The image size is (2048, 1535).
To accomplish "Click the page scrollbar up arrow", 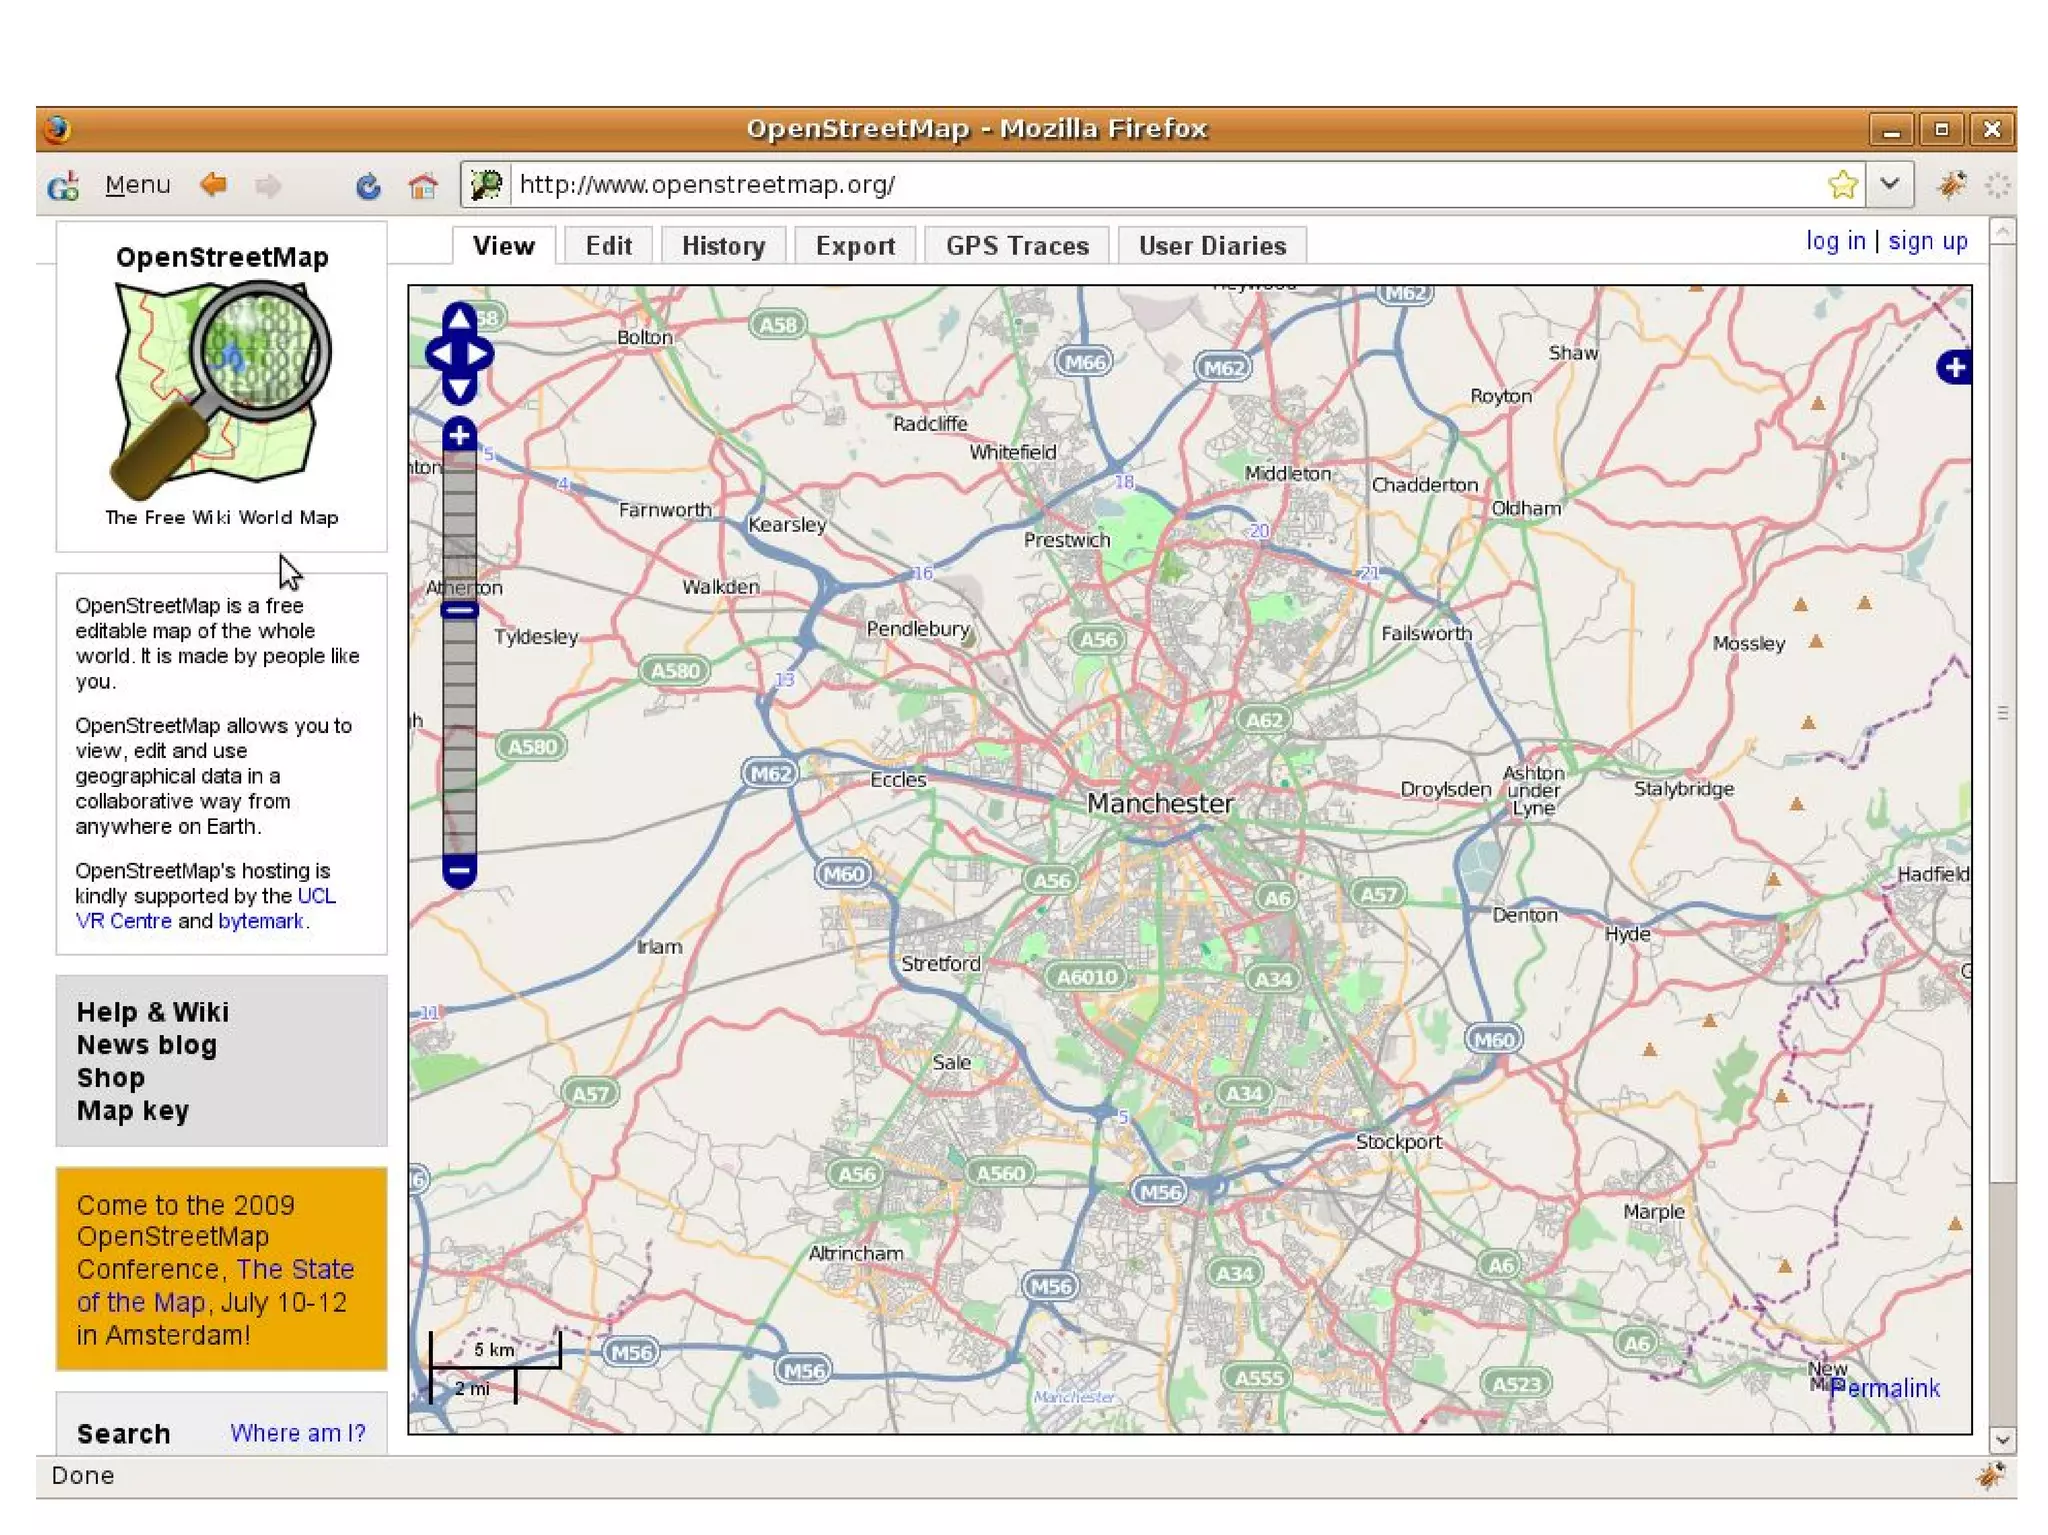I will coord(2002,232).
